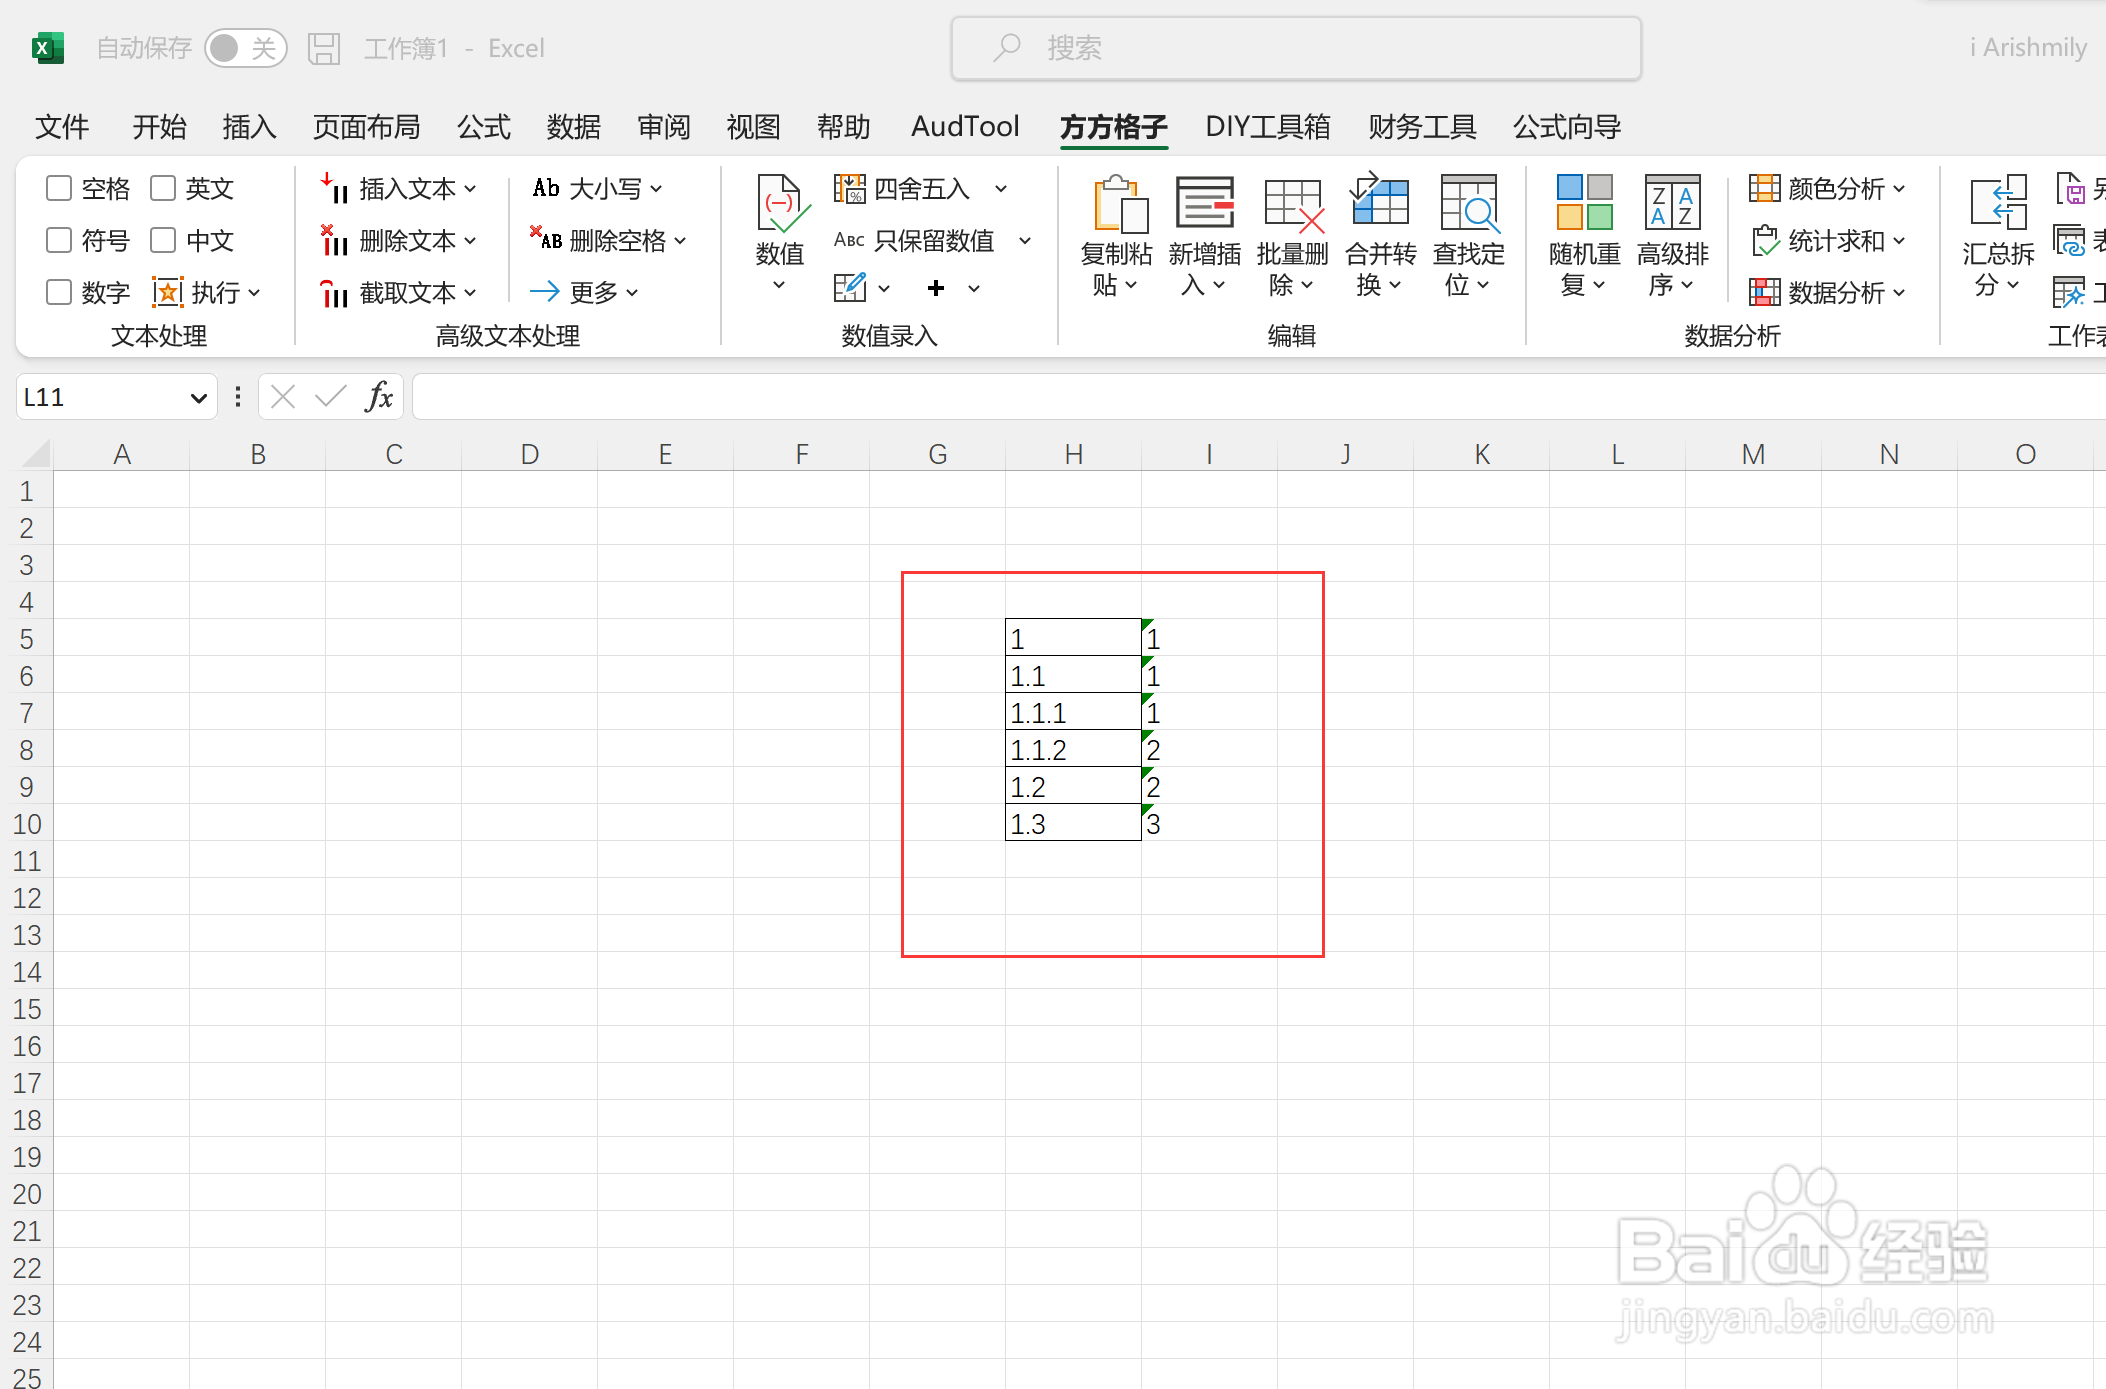The height and width of the screenshot is (1389, 2106).
Task: Switch to the 公式 tab
Action: tap(484, 127)
